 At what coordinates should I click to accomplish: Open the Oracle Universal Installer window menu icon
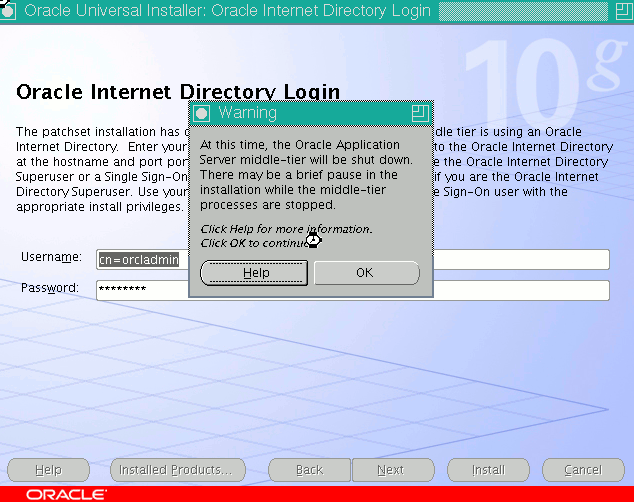click(8, 11)
